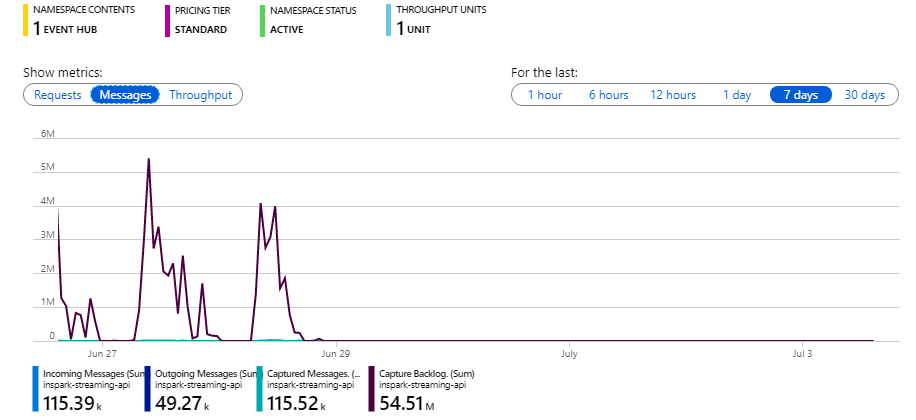
Task: Switch metrics view to Throughput
Action: click(x=200, y=95)
